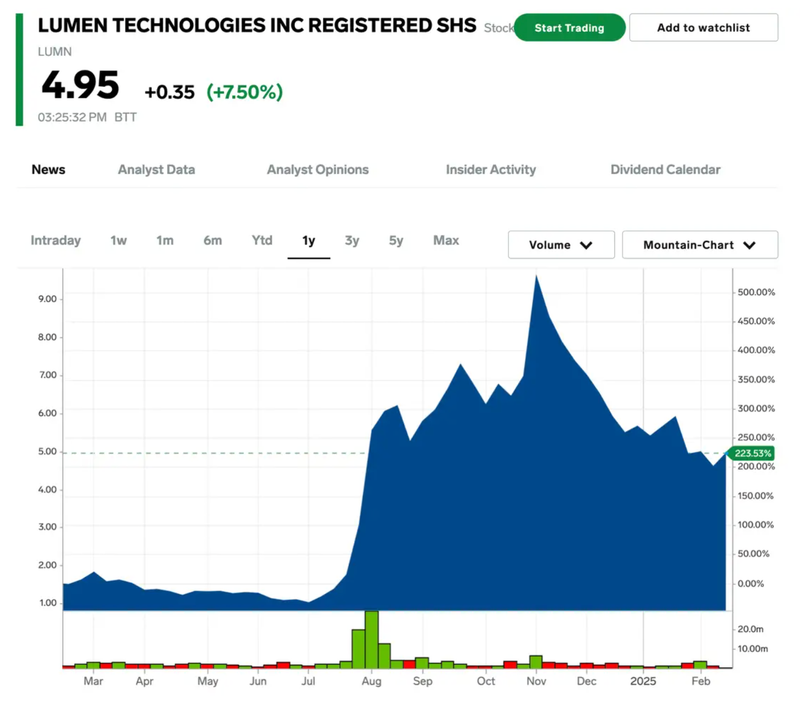The width and height of the screenshot is (800, 701).
Task: Add LUMN to watchlist
Action: click(703, 28)
